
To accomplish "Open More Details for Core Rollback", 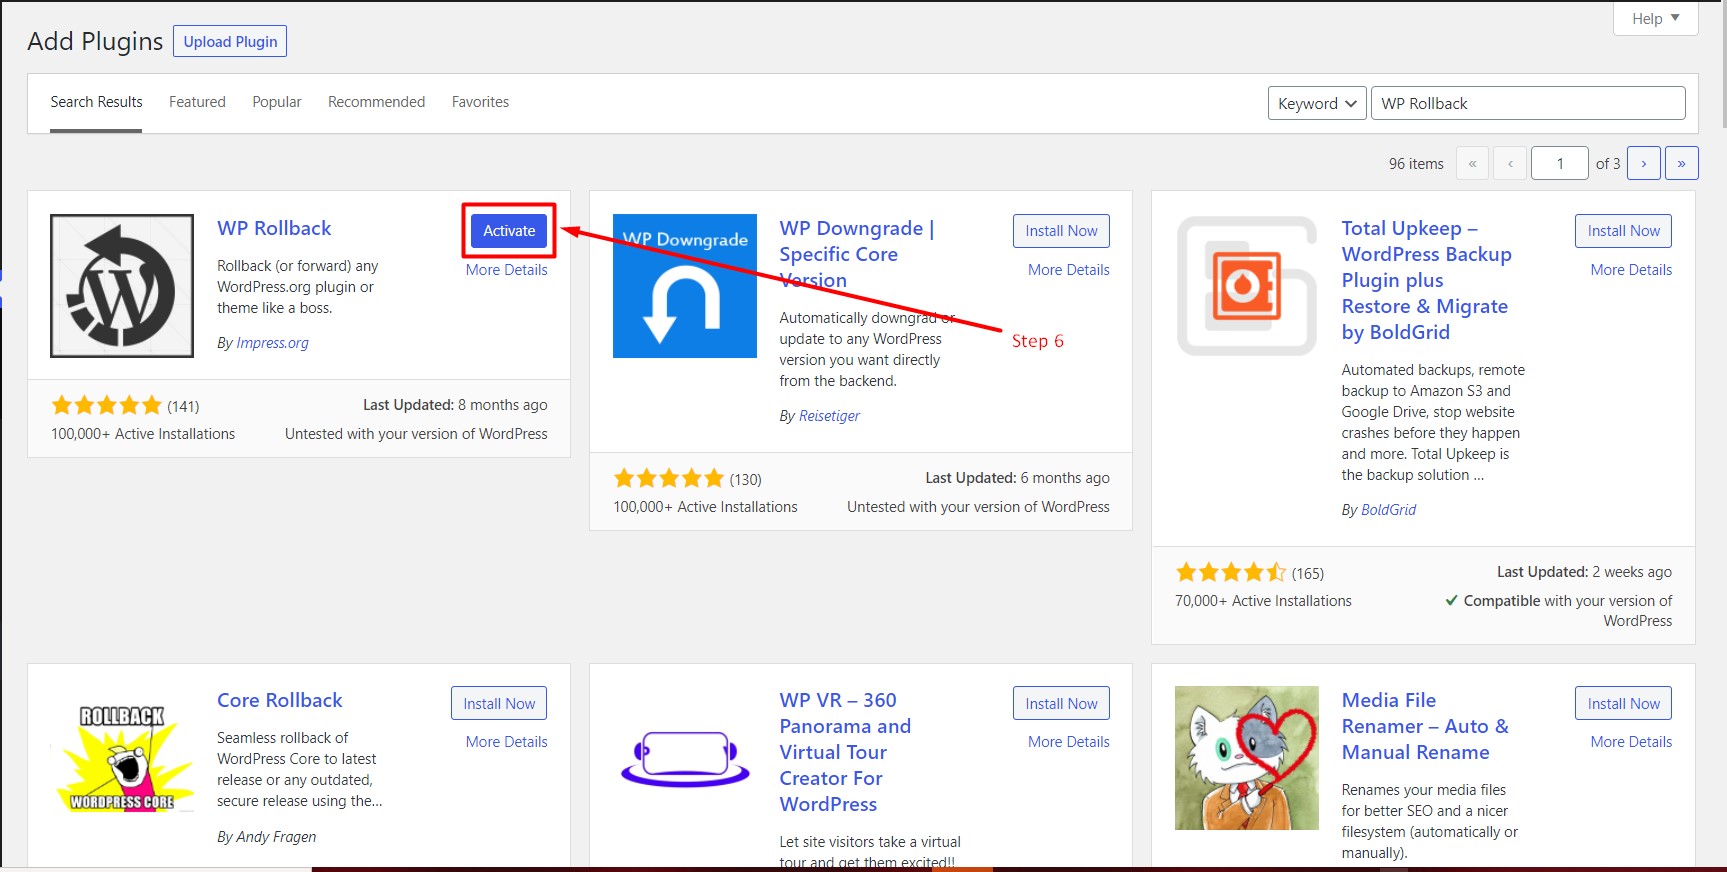I will pyautogui.click(x=507, y=742).
